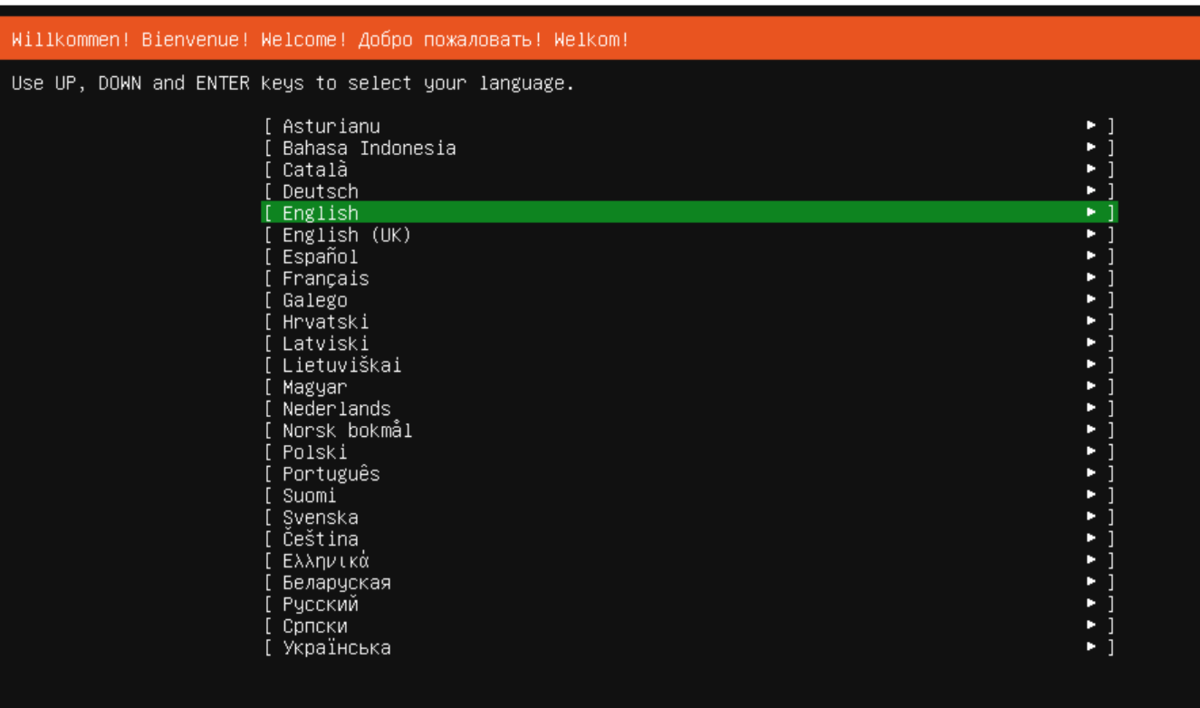The width and height of the screenshot is (1200, 708).
Task: Pick Hrvatski from the list
Action: click(689, 322)
